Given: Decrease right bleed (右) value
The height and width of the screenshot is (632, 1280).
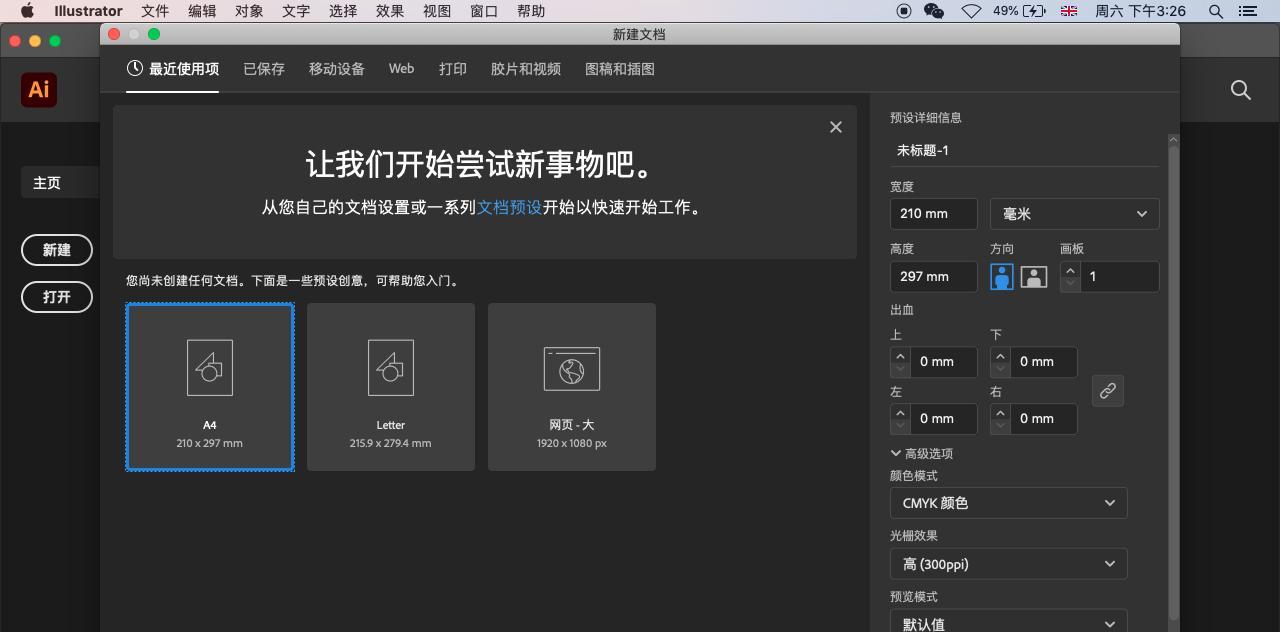Looking at the screenshot, I should 1000,426.
